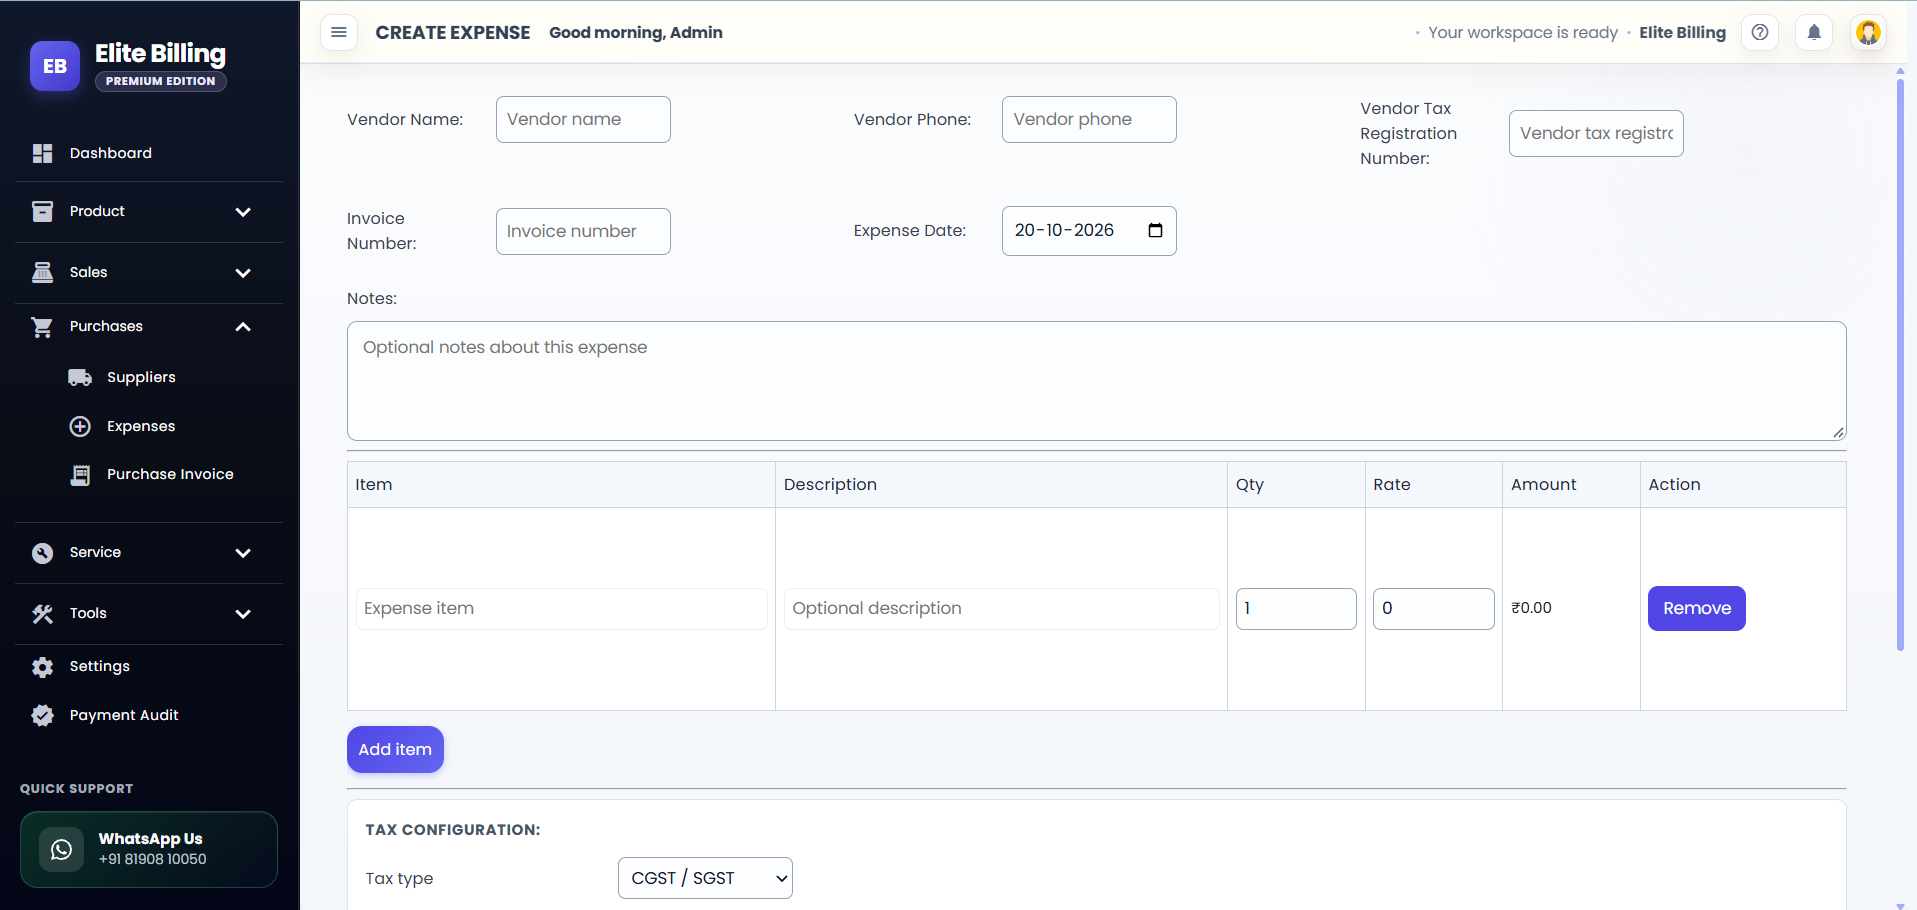Open notifications bell icon
Image resolution: width=1917 pixels, height=910 pixels.
(1814, 33)
